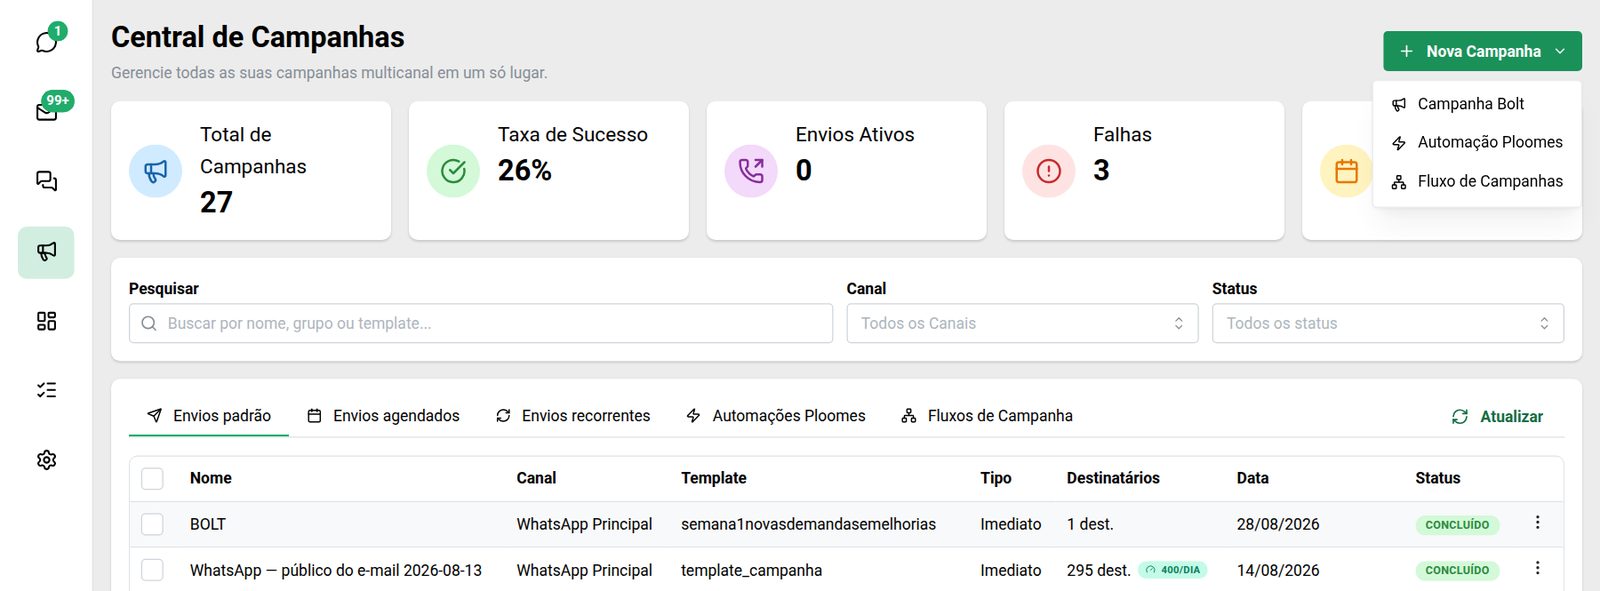Open the inbox icon with 99+ badge

coord(47,110)
